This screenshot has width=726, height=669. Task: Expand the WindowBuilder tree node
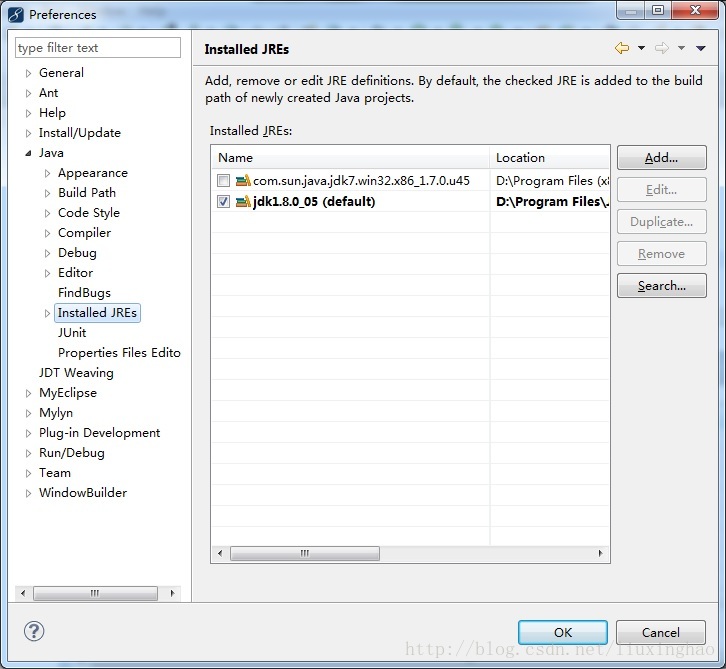click(x=29, y=494)
